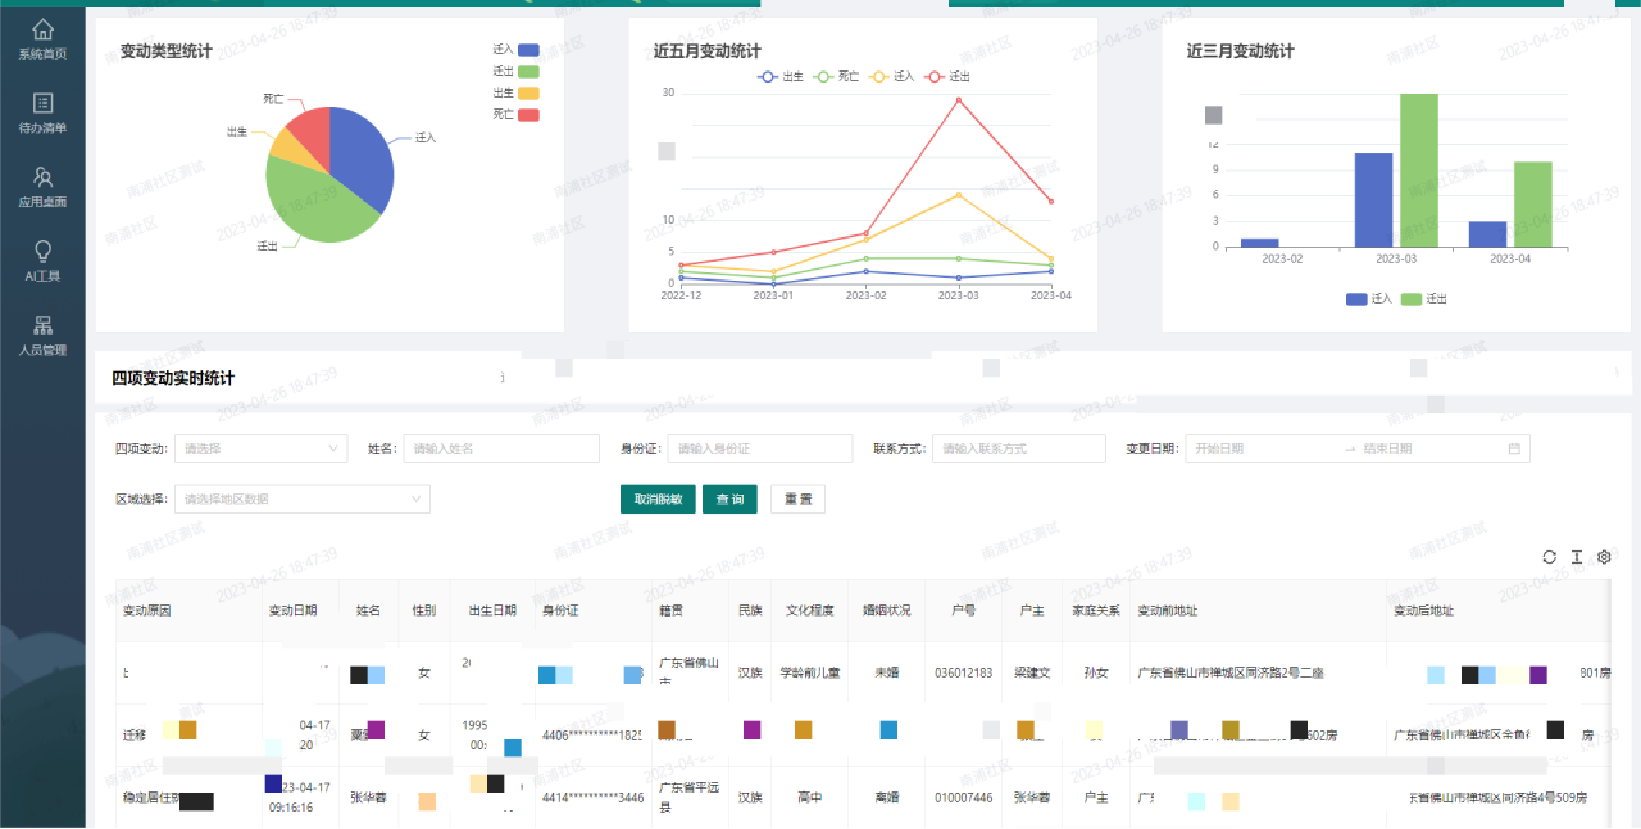Expand the 四项变动 dropdown
The image size is (1641, 829).
(x=261, y=449)
